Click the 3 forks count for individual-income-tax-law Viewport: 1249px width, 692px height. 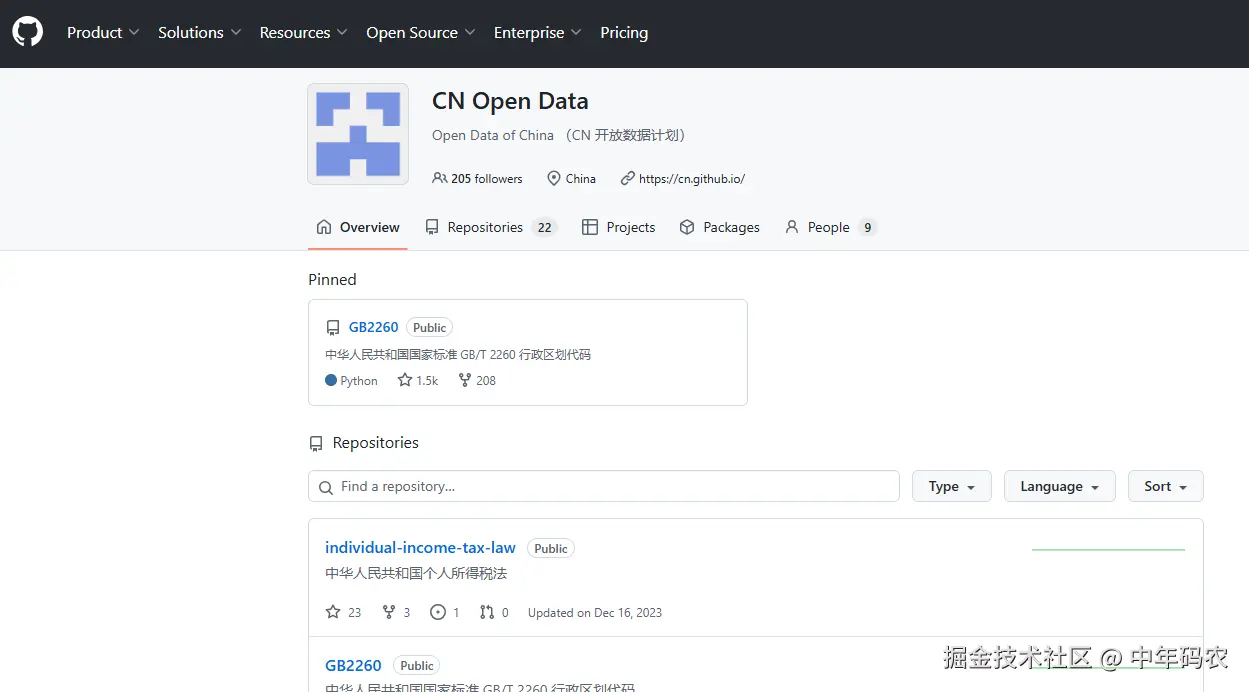tap(407, 612)
